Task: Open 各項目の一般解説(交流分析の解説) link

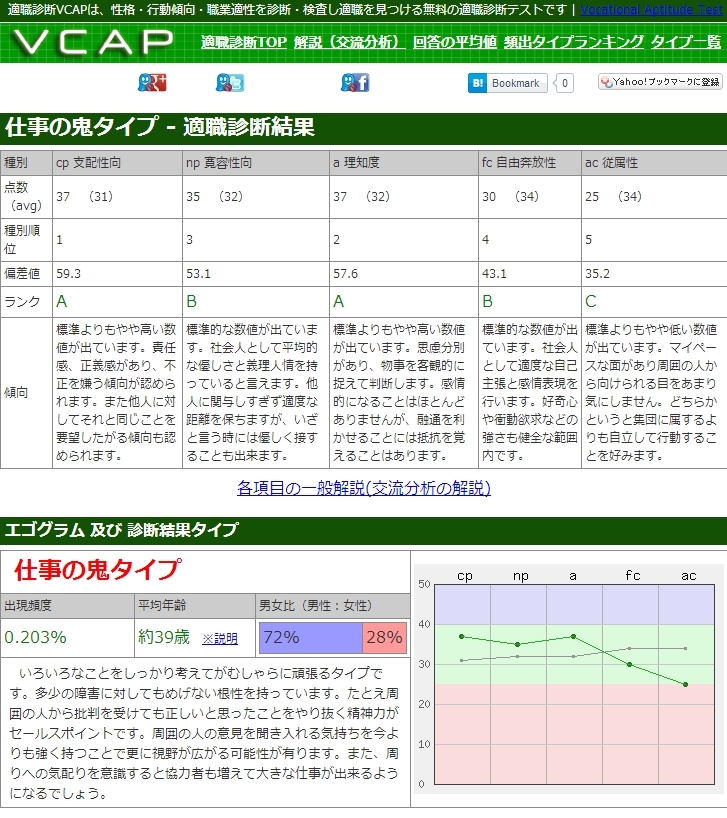Action: pyautogui.click(x=363, y=488)
